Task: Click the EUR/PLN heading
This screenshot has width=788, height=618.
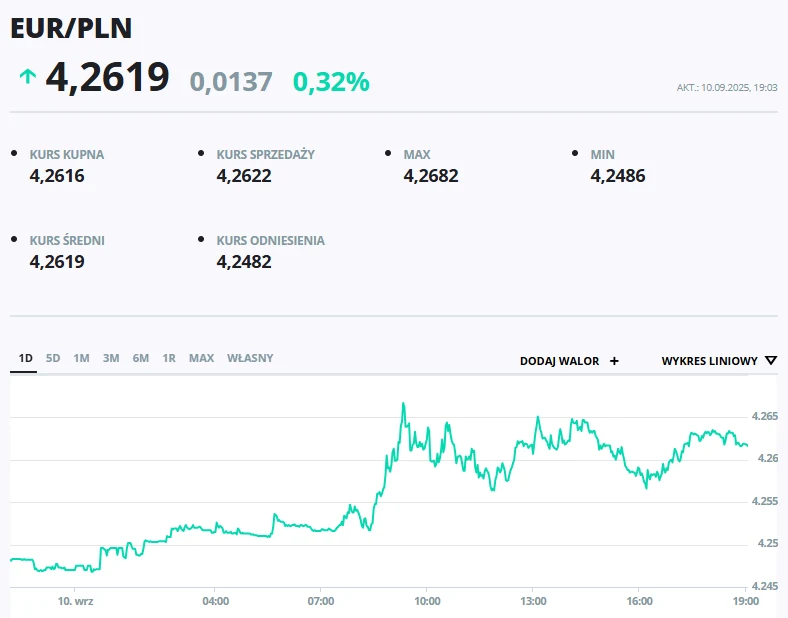Action: click(71, 28)
